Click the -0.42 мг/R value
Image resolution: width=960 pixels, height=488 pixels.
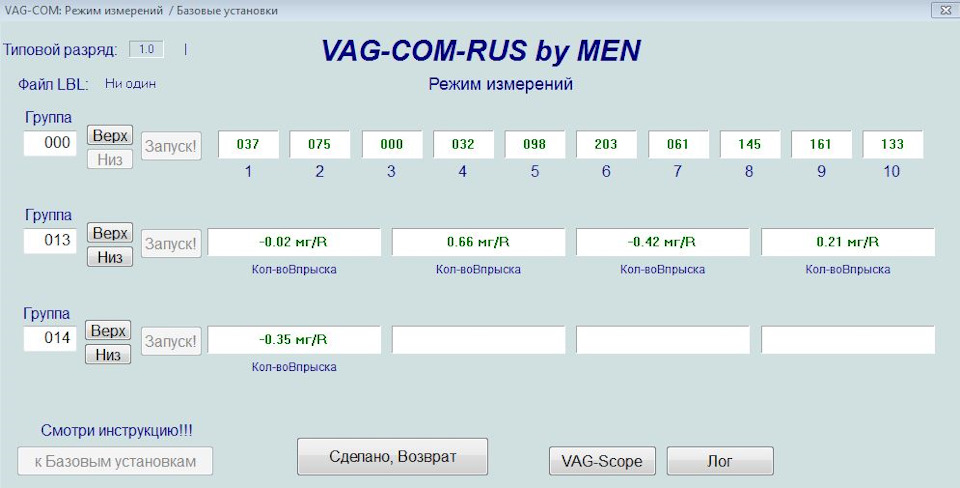[x=662, y=242]
